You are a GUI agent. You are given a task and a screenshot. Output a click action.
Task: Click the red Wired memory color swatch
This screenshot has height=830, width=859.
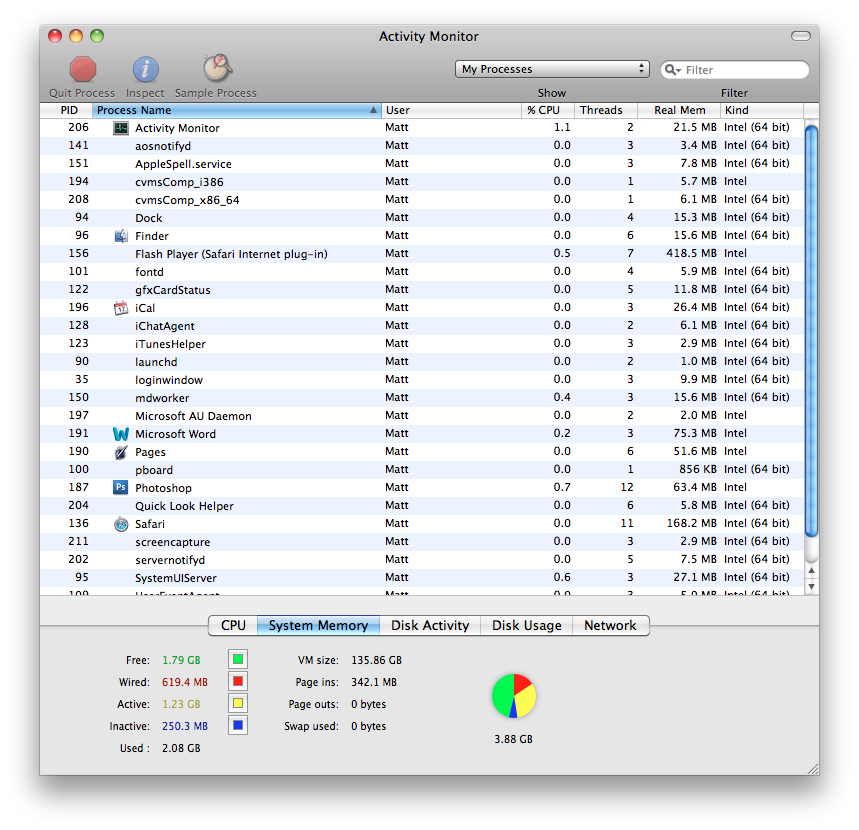coord(238,681)
